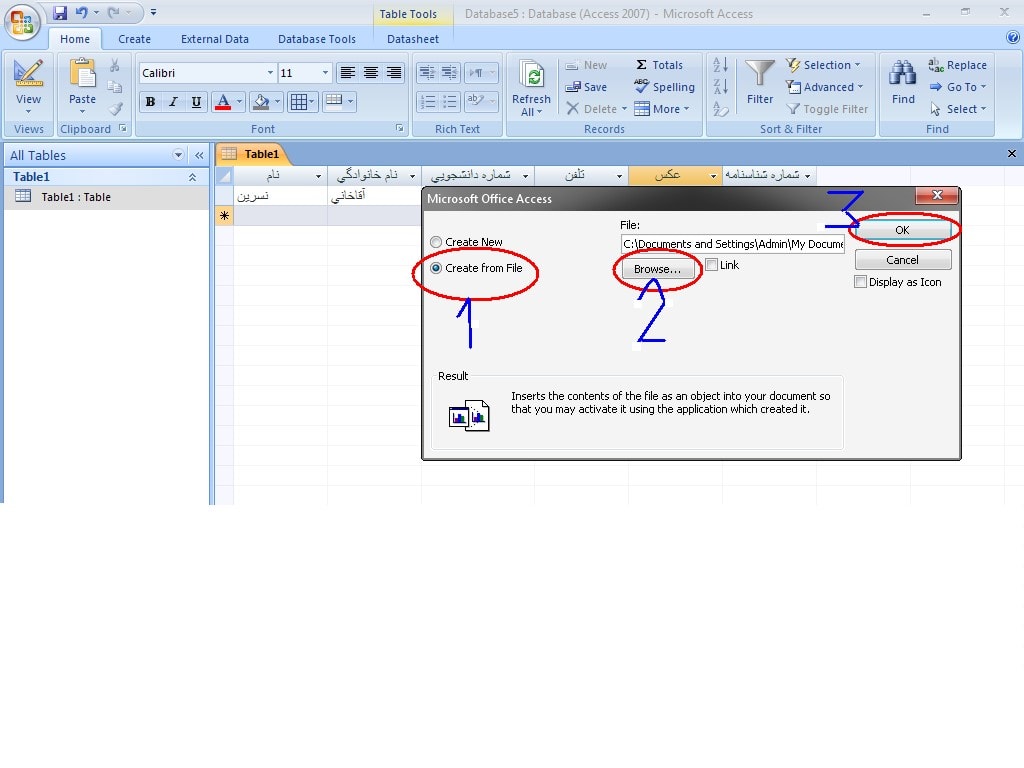The image size is (1024, 768).
Task: Align text left in Font group
Action: (x=347, y=72)
